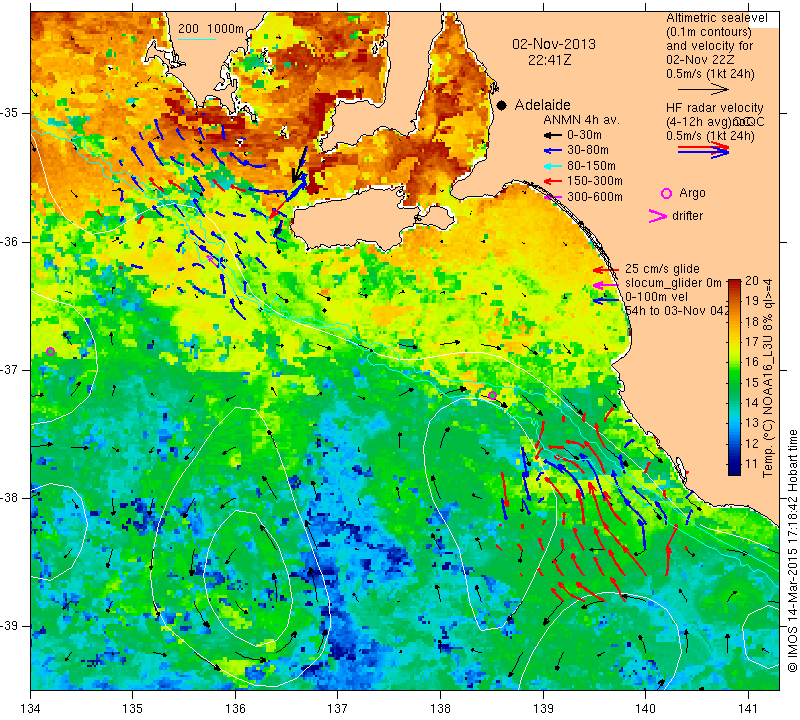800x720 pixels.
Task: Click the 'drifter' legend label
Action: 687,216
